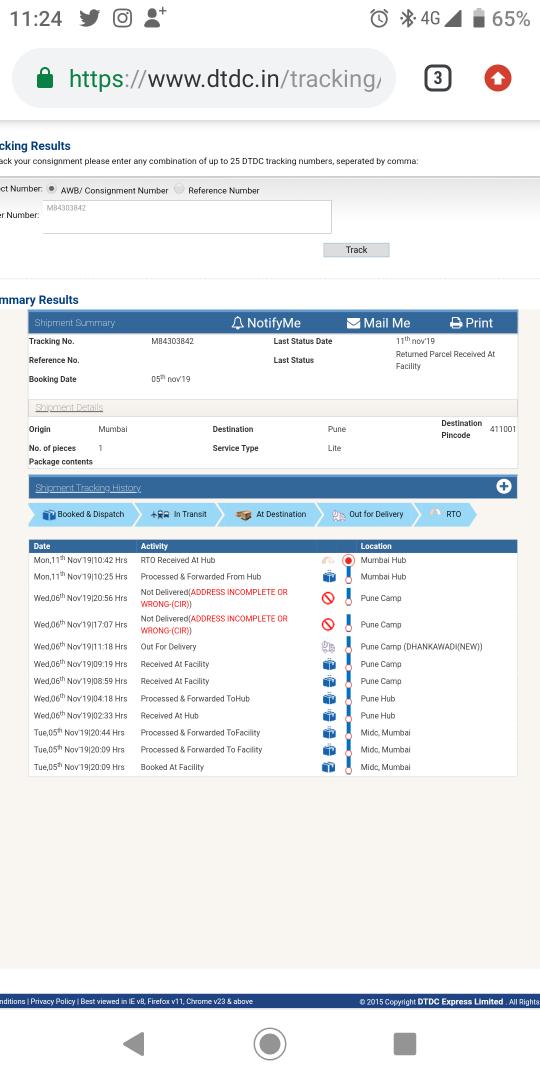540x1080 pixels.
Task: Open the Instagram notification icon in status bar
Action: 123,18
